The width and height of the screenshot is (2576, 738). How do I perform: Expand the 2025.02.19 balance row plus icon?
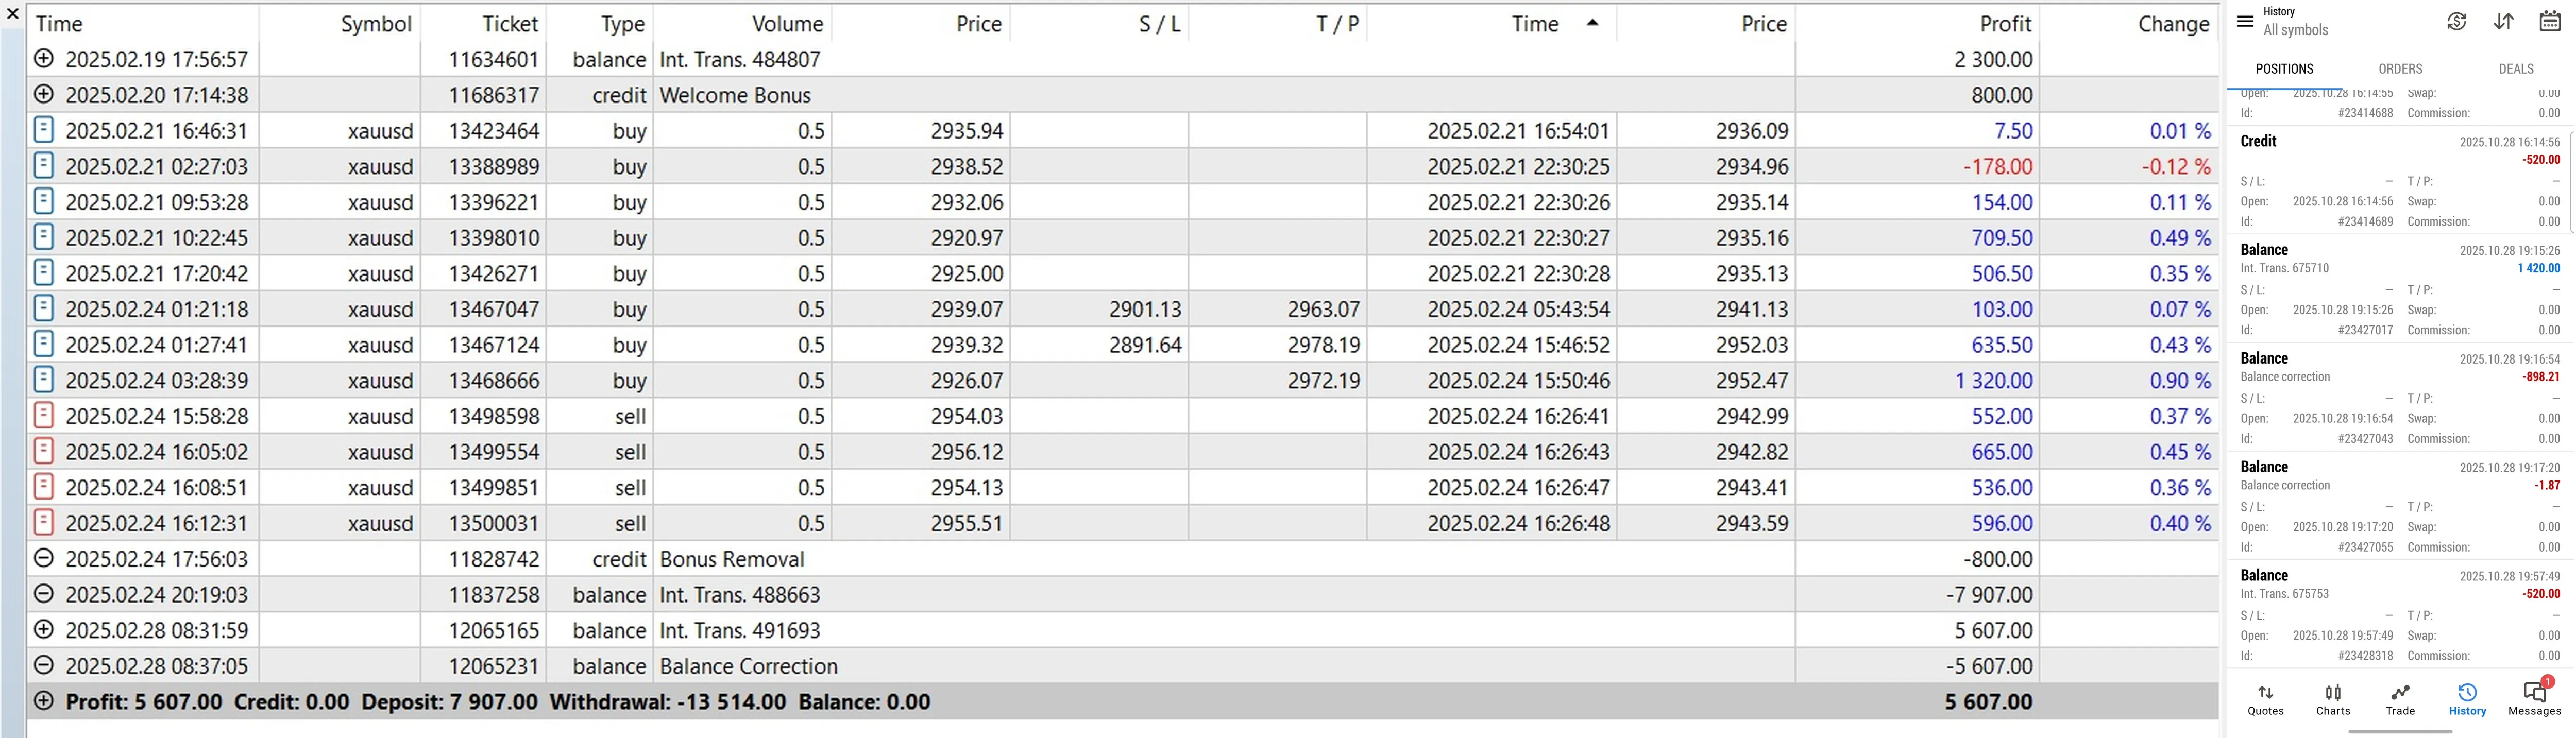pos(43,59)
